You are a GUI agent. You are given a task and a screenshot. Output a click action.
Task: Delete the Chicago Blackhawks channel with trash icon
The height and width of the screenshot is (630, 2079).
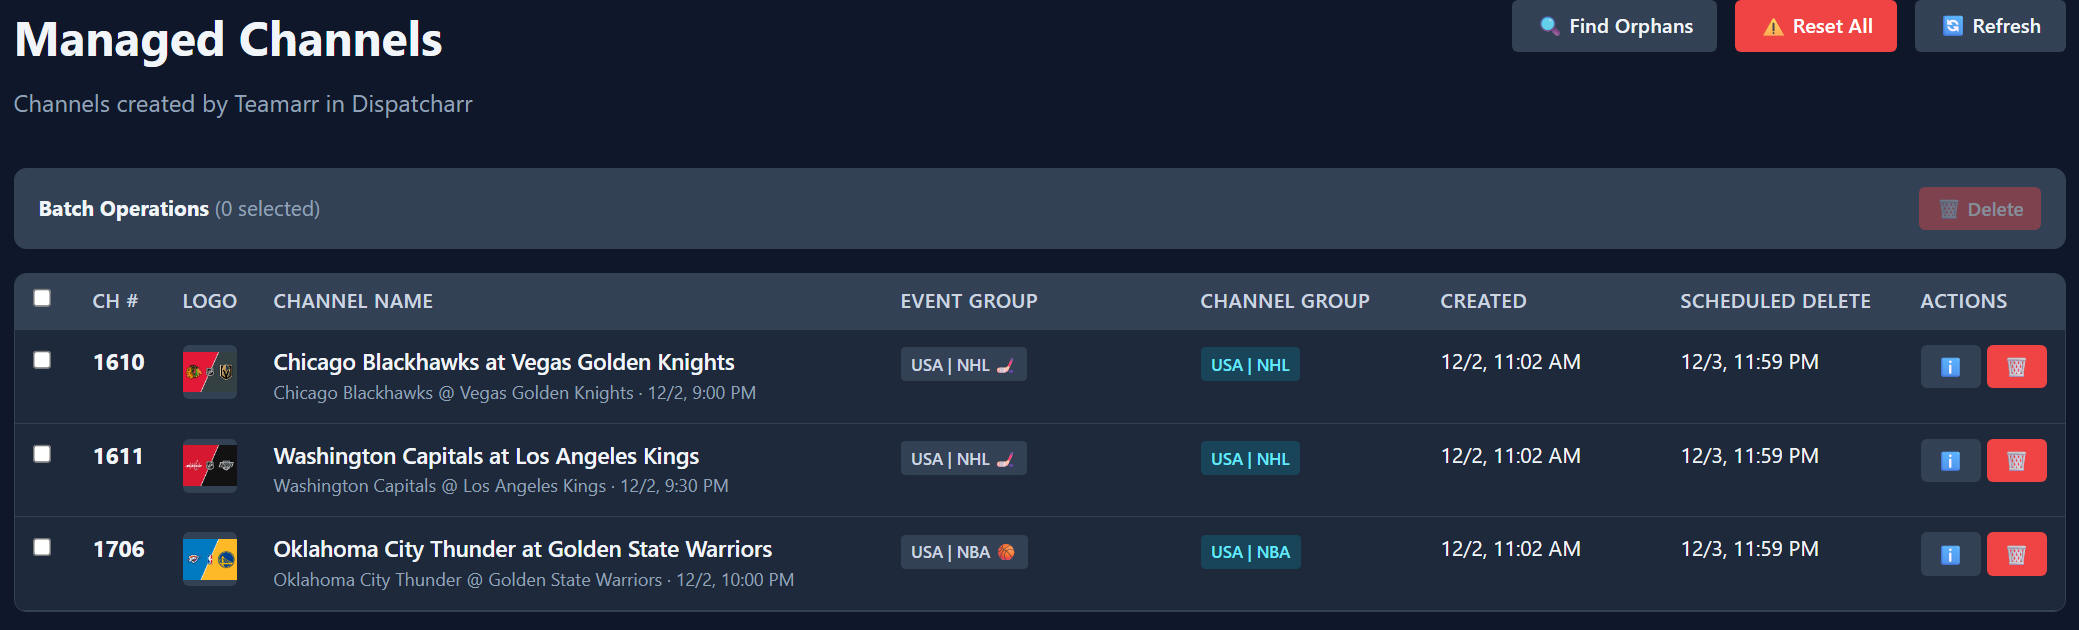(x=2016, y=367)
